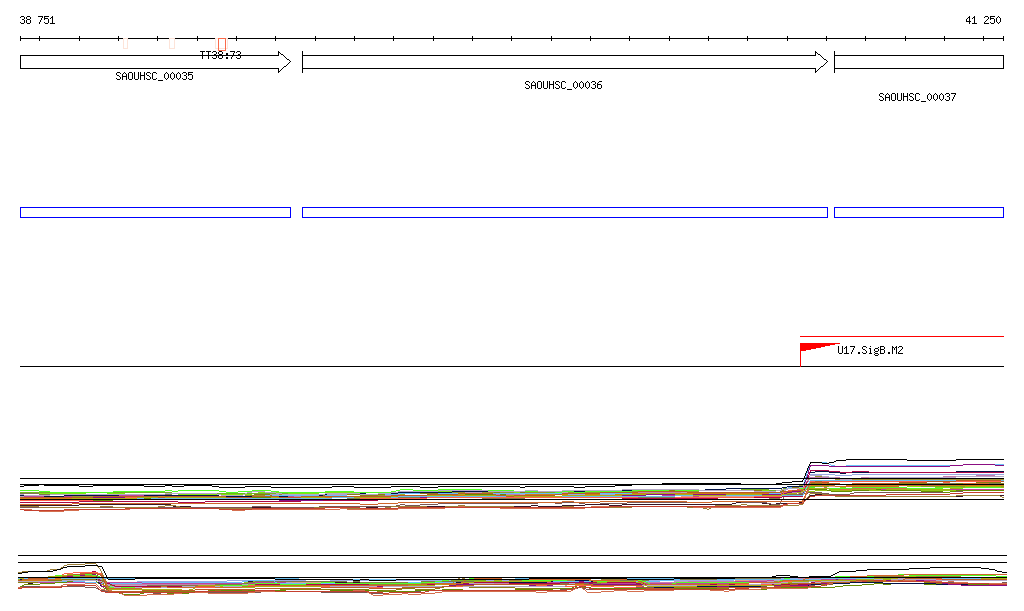
Task: Click the blue bar beneath SAOUHSC_00037
Action: click(x=918, y=212)
